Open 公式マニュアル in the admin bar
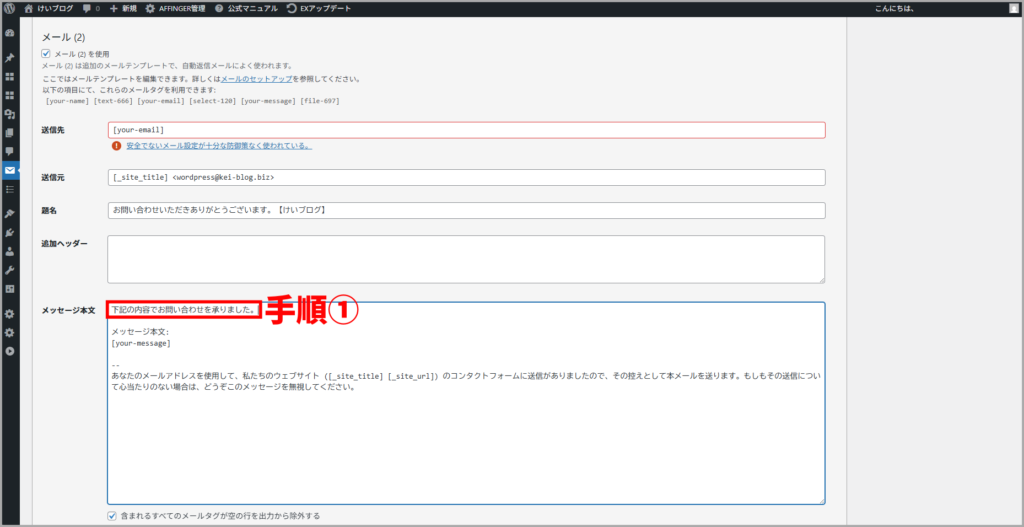This screenshot has height=527, width=1024. [245, 8]
